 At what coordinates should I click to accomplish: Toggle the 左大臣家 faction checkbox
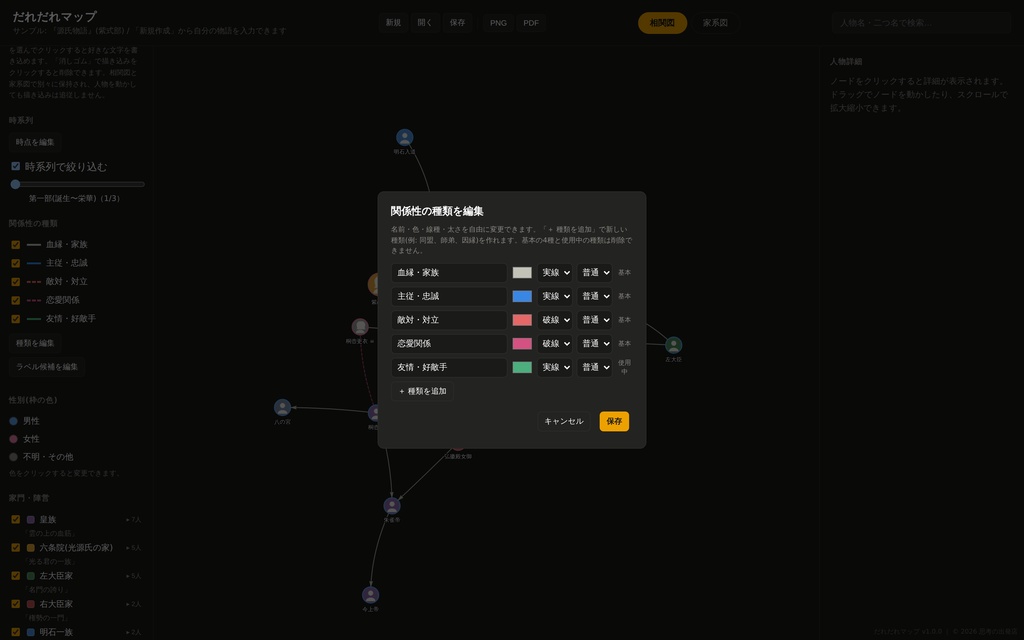16,576
